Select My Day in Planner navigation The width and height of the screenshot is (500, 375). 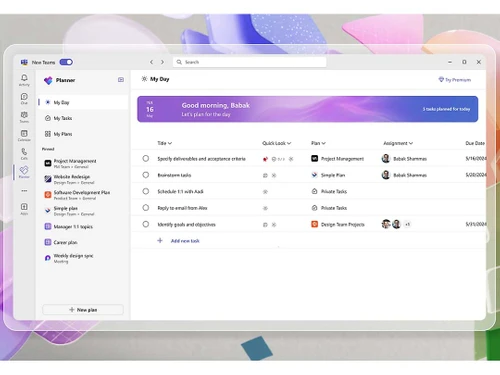83,102
